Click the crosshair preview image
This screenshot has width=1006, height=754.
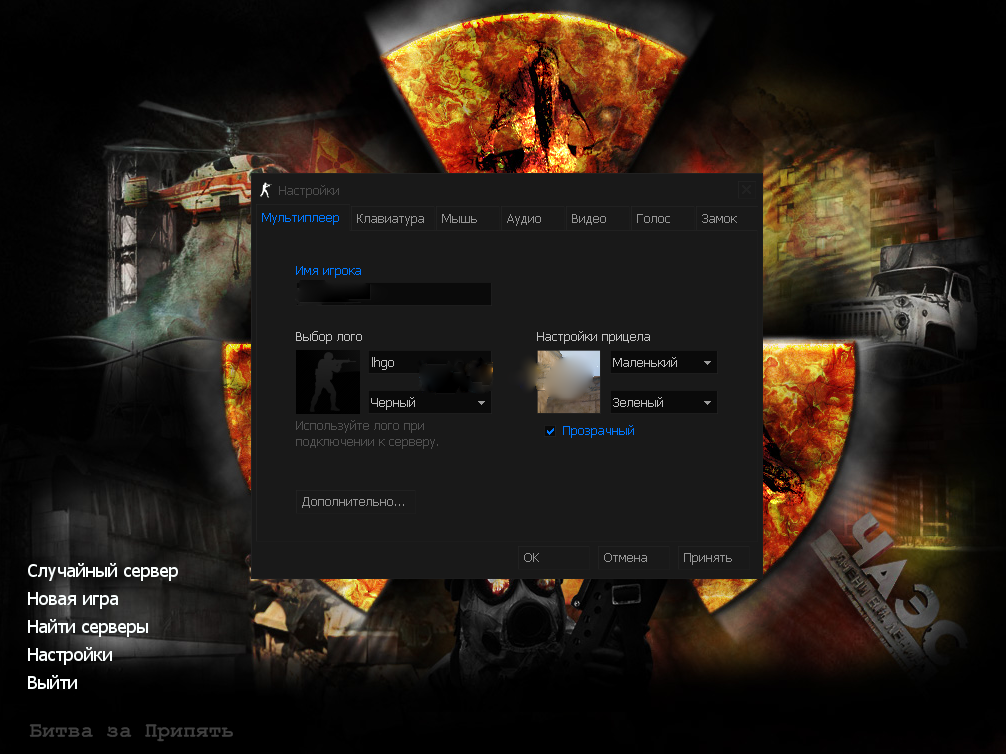point(568,382)
